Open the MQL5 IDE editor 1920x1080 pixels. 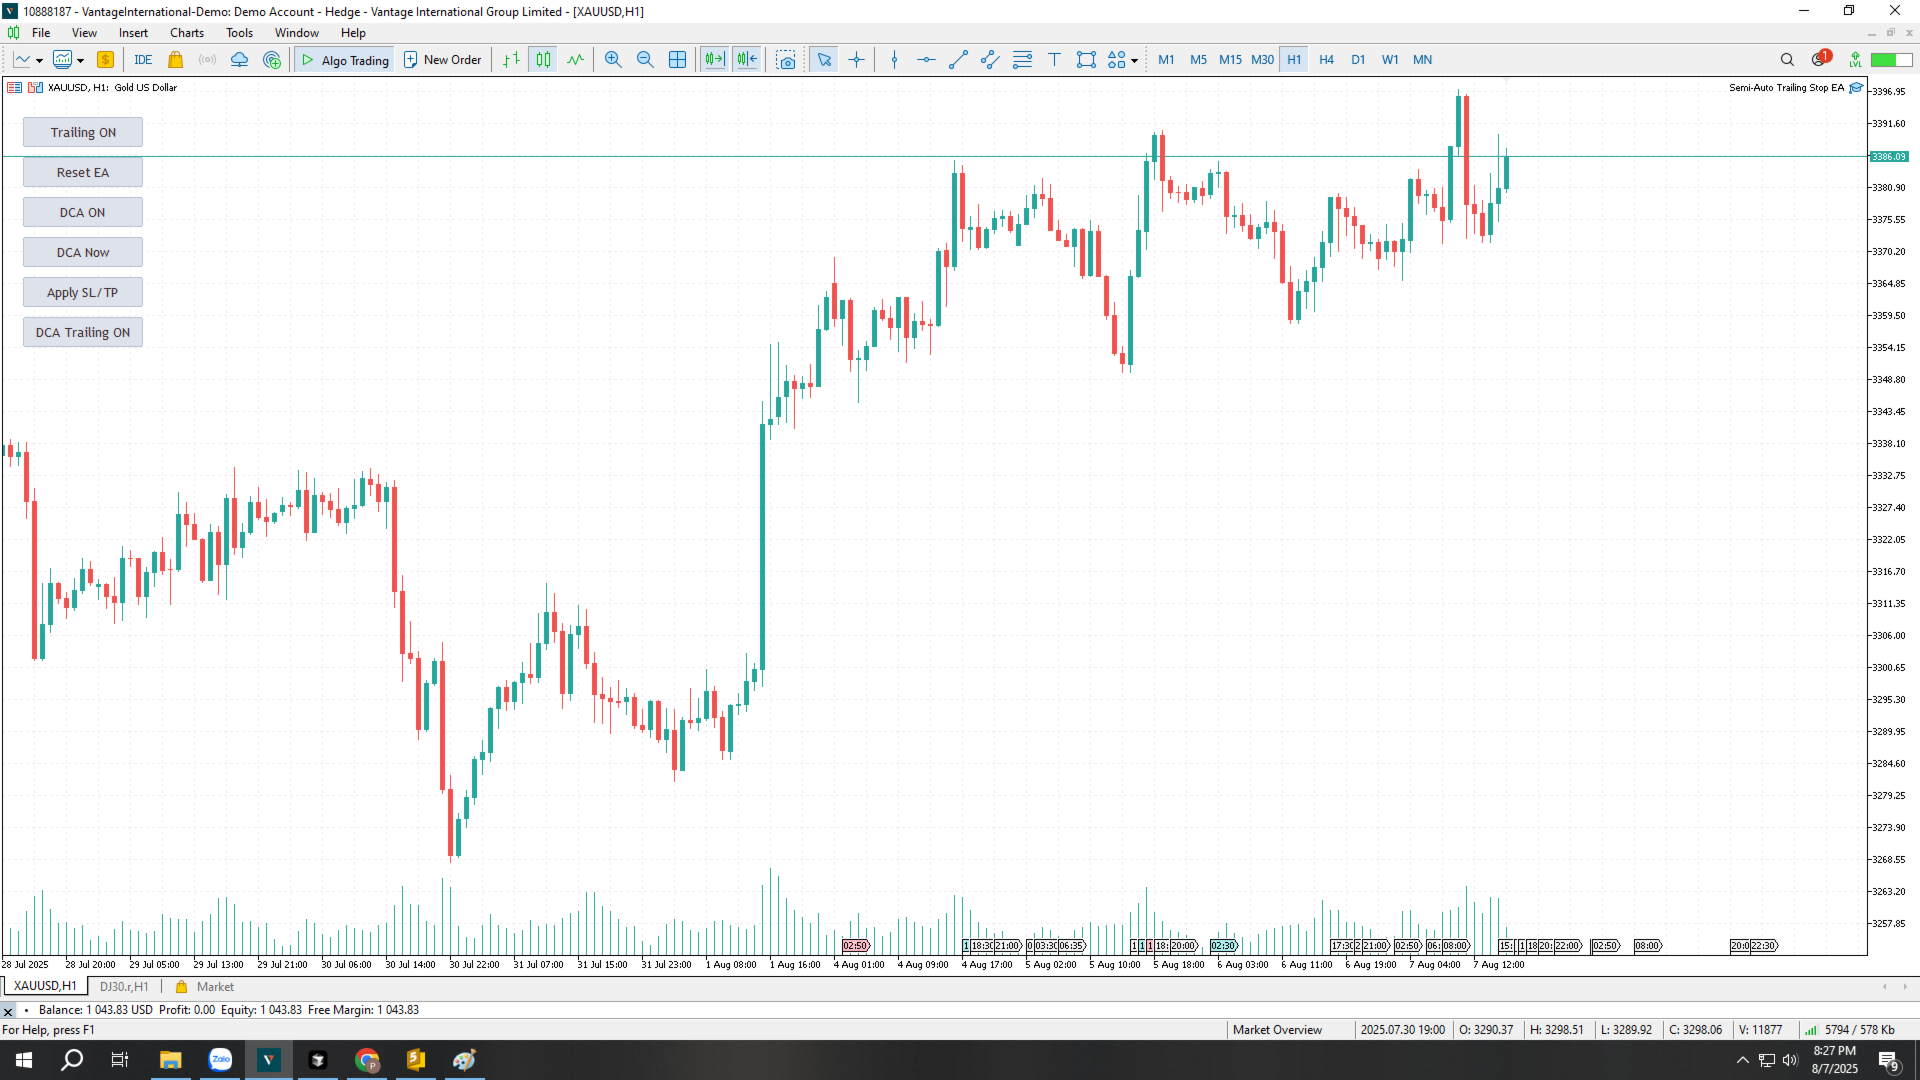pos(143,60)
